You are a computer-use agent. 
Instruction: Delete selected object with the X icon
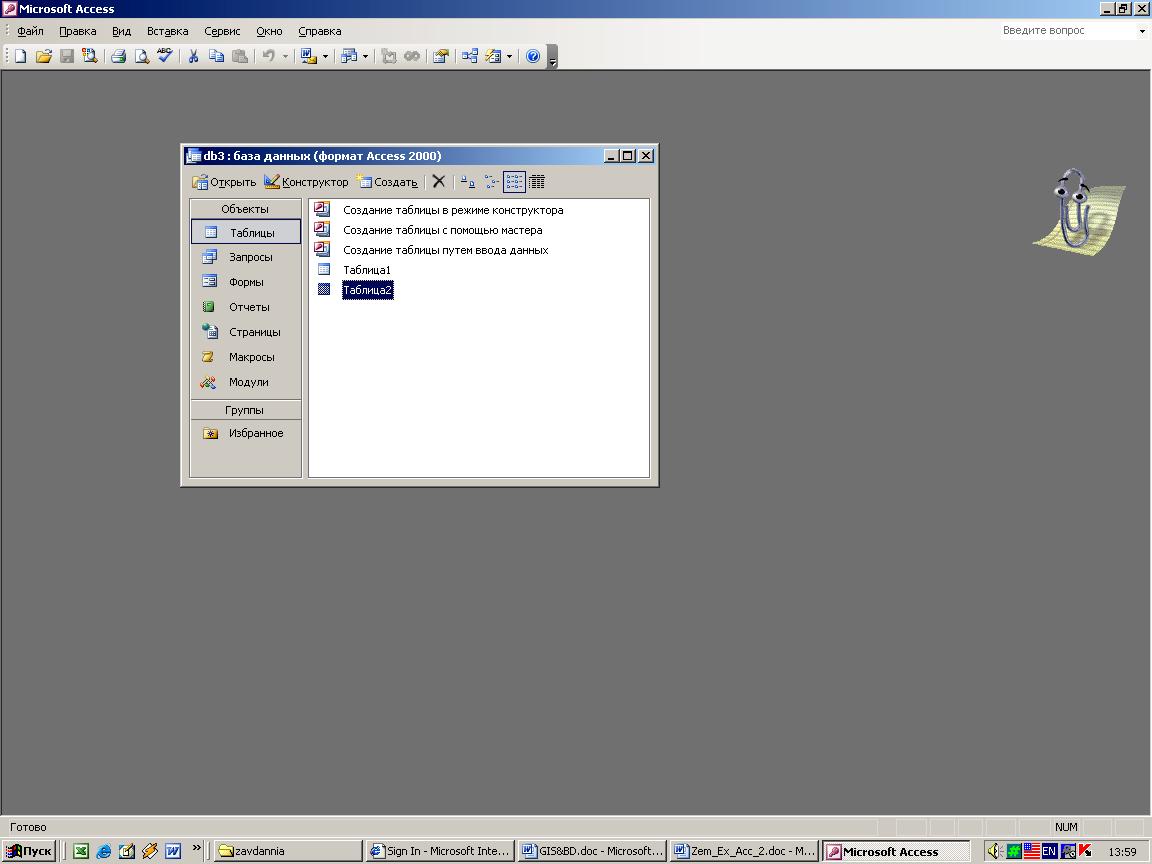(439, 181)
